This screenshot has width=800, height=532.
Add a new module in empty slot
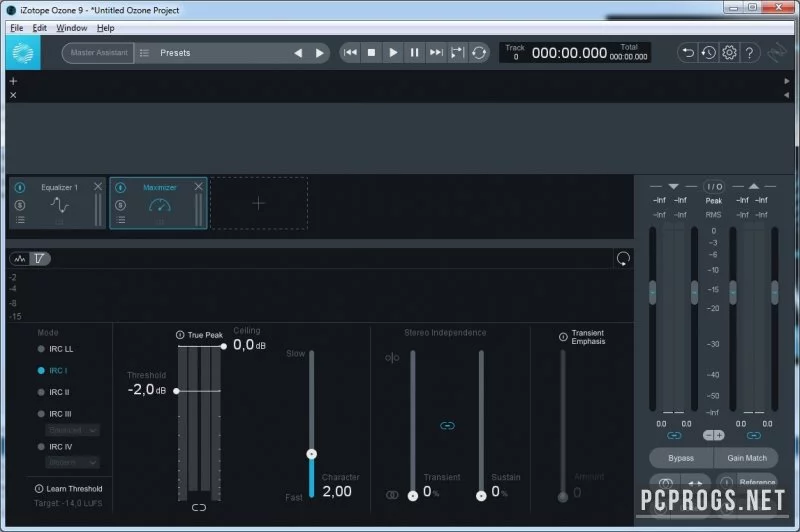coord(259,204)
